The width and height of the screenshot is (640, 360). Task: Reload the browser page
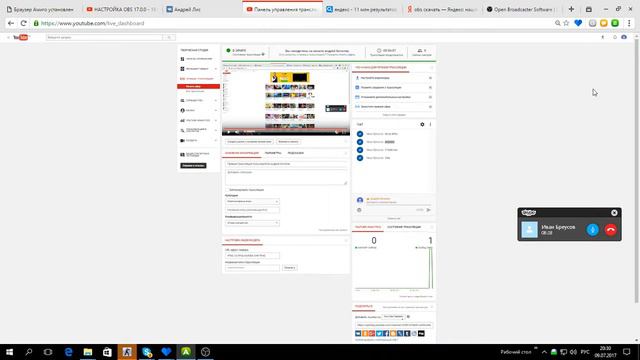point(24,23)
